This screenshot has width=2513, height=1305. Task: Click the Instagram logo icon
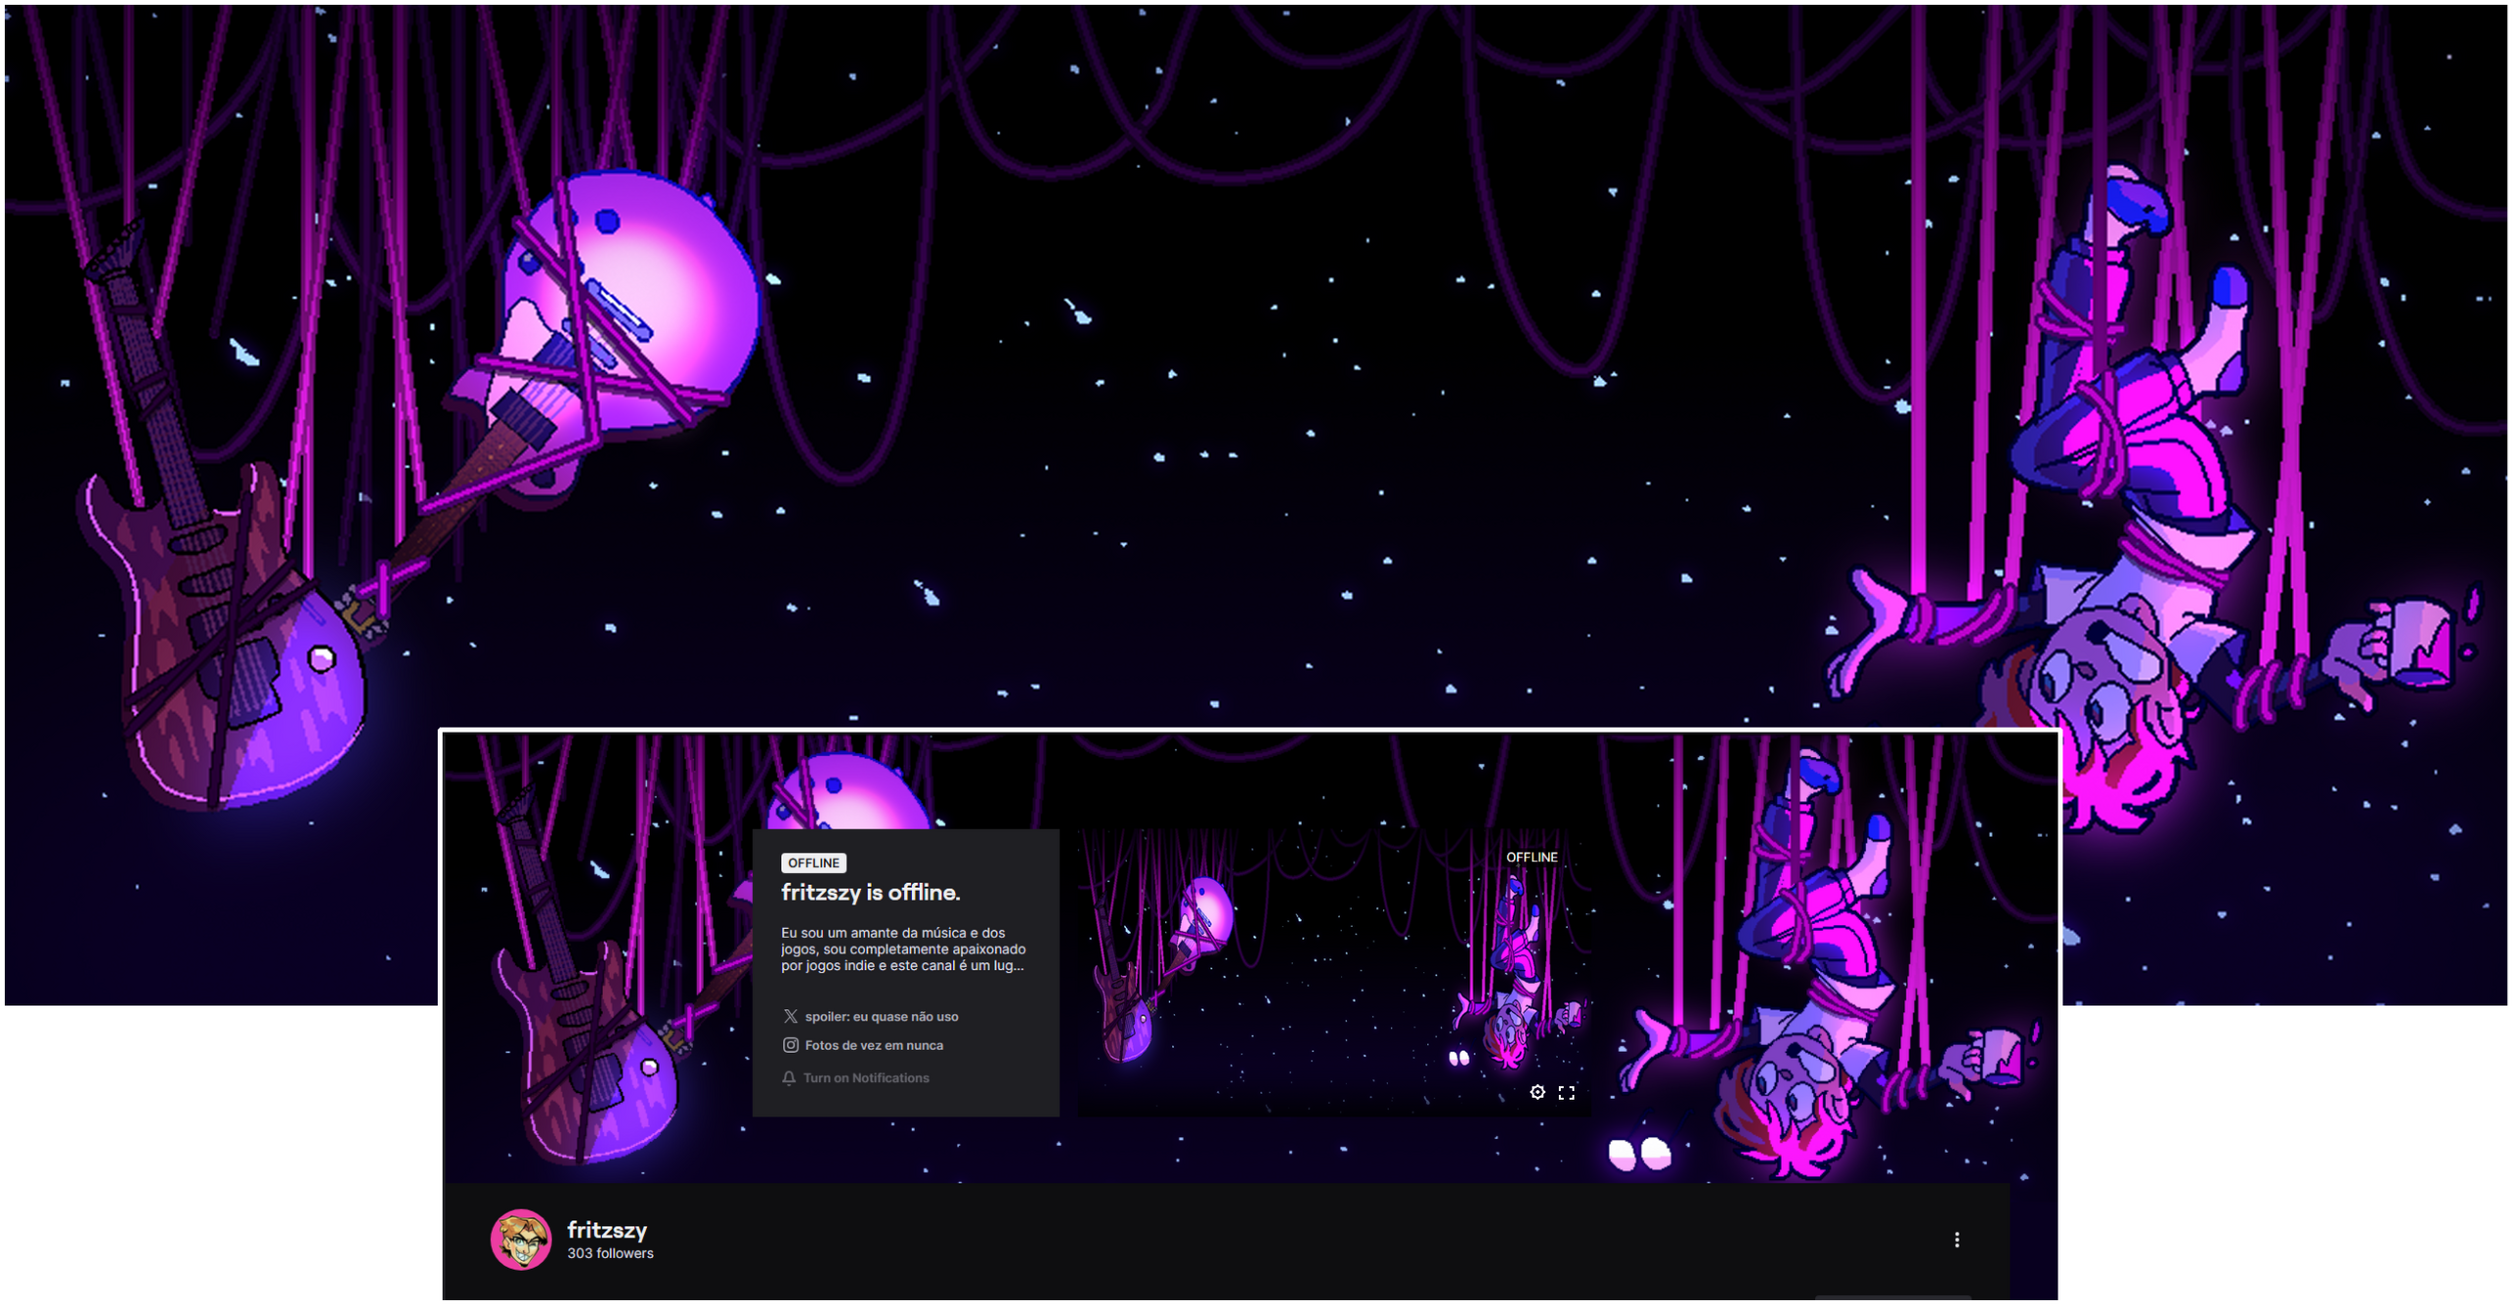click(790, 1045)
